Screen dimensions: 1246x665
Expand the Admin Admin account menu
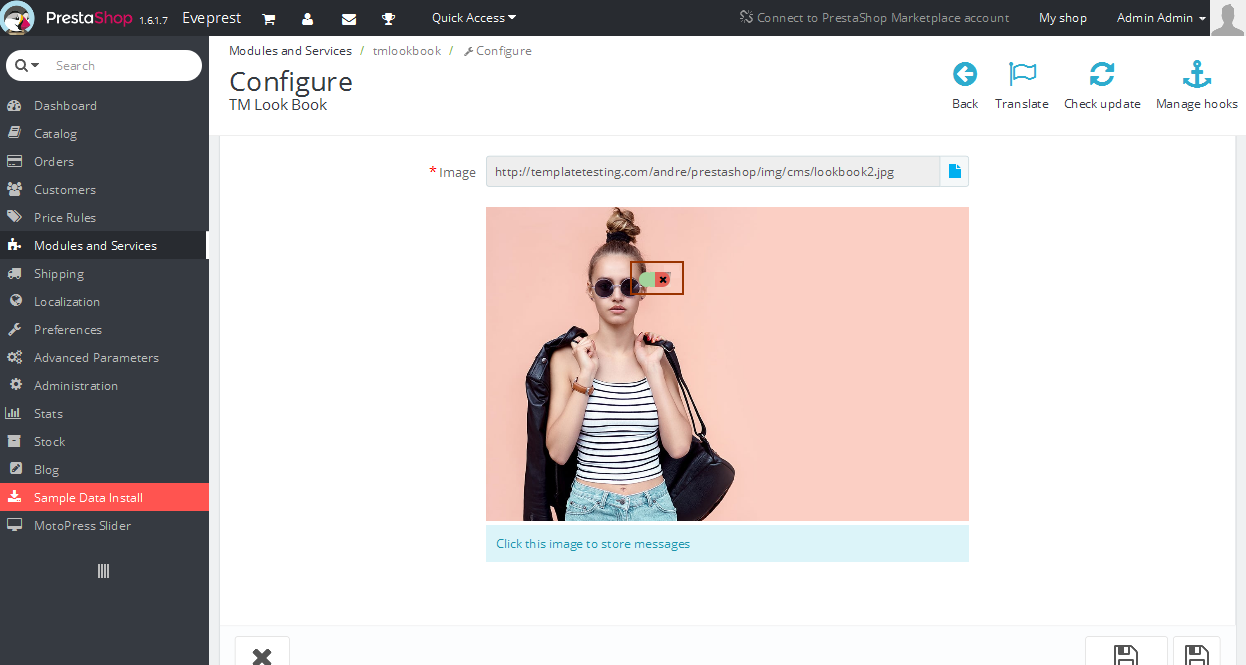point(1161,18)
